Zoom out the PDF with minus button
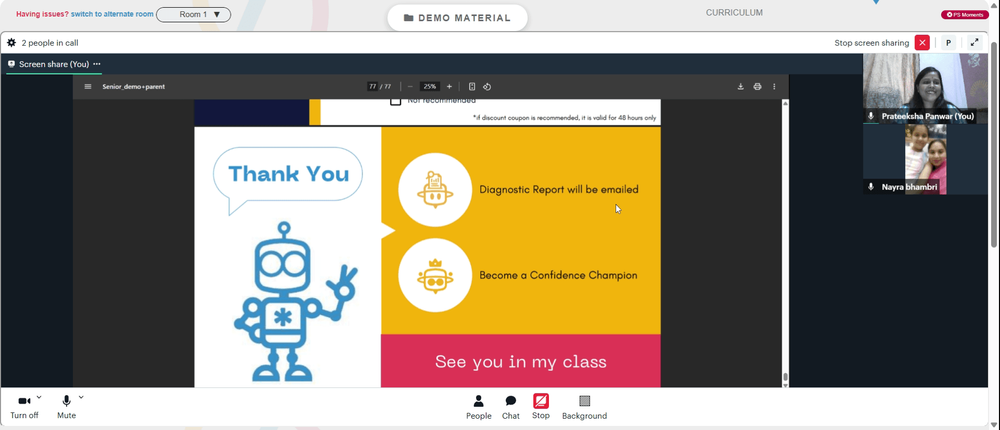This screenshot has width=1000, height=430. click(410, 87)
